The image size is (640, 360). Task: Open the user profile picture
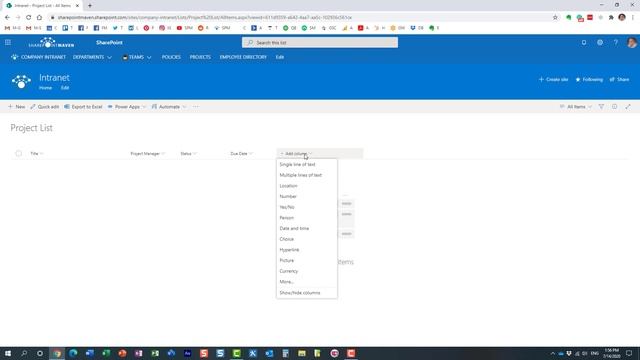tap(631, 42)
